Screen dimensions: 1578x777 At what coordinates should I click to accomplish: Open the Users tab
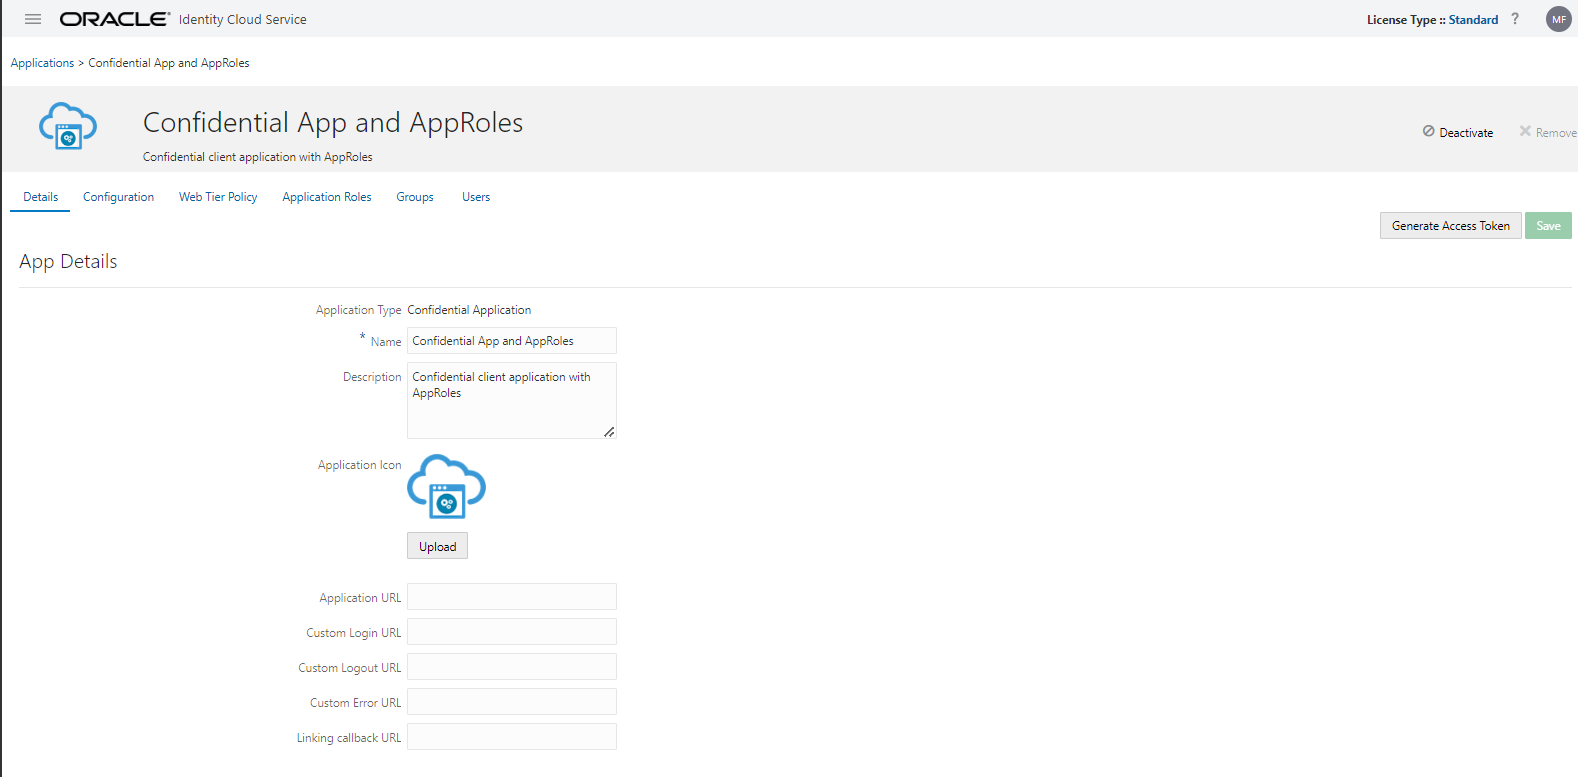(x=476, y=197)
